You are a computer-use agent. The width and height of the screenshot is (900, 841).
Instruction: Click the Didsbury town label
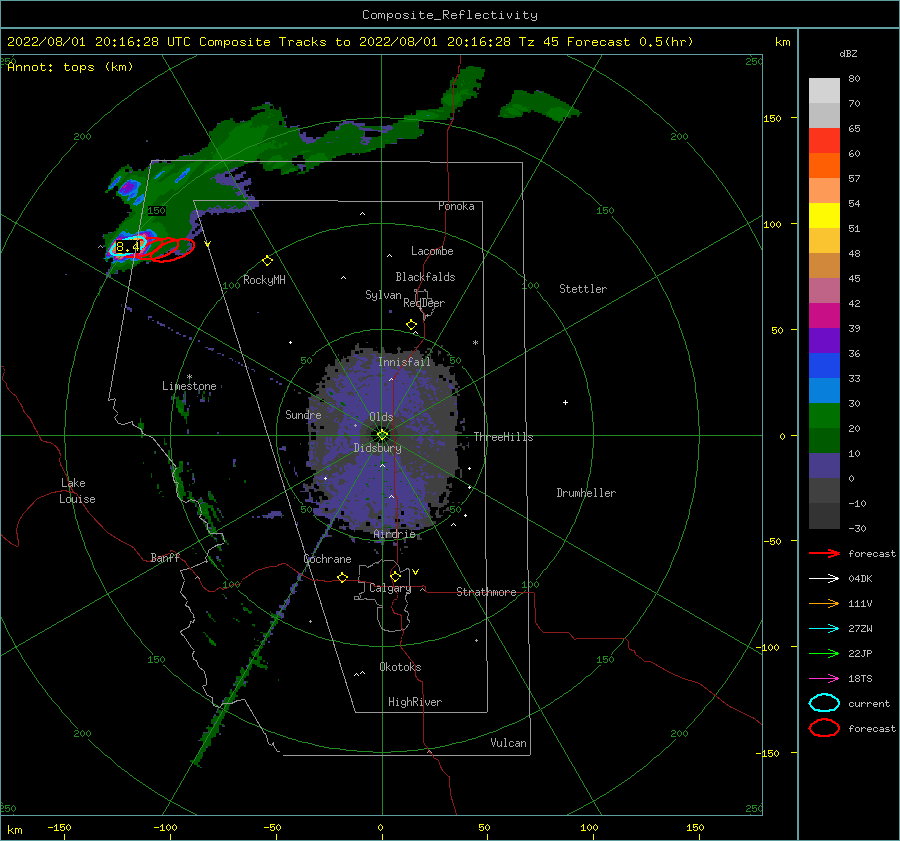pos(378,448)
